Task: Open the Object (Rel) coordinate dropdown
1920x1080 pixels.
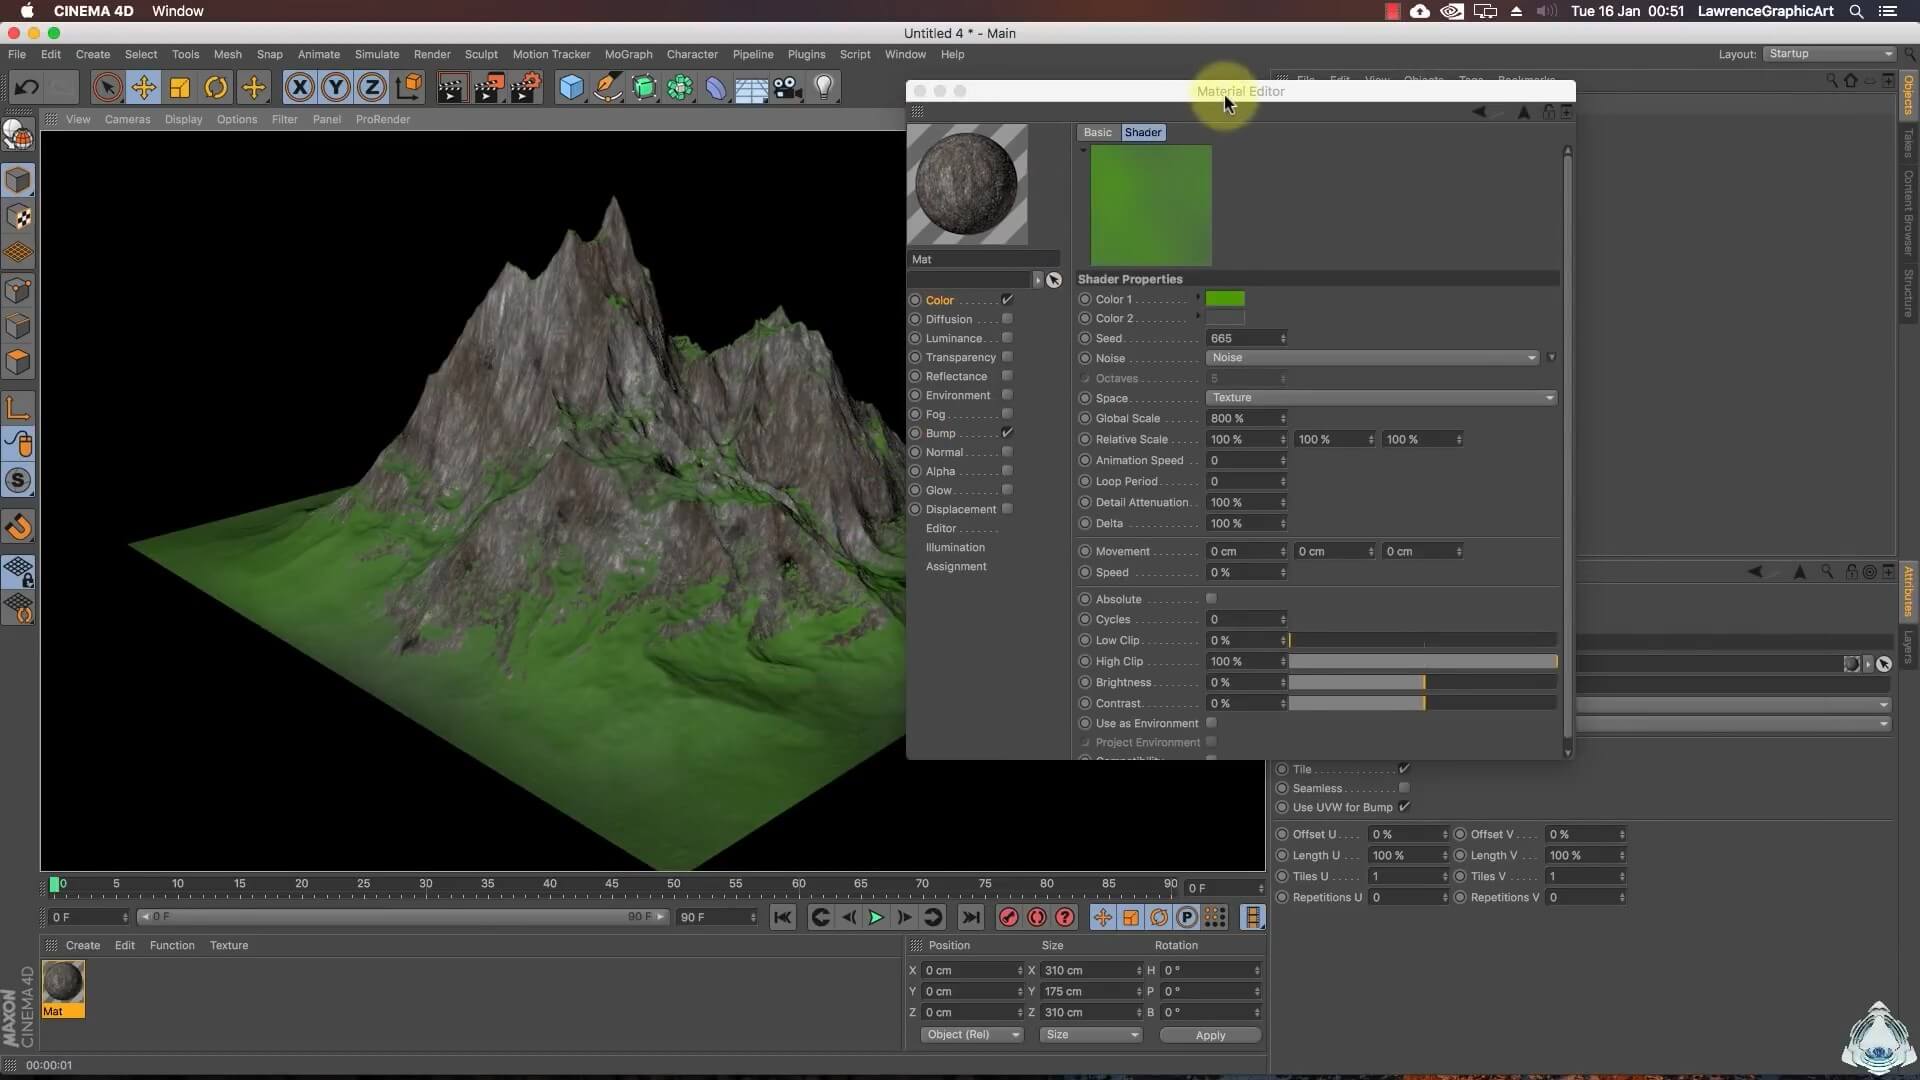Action: point(971,1035)
